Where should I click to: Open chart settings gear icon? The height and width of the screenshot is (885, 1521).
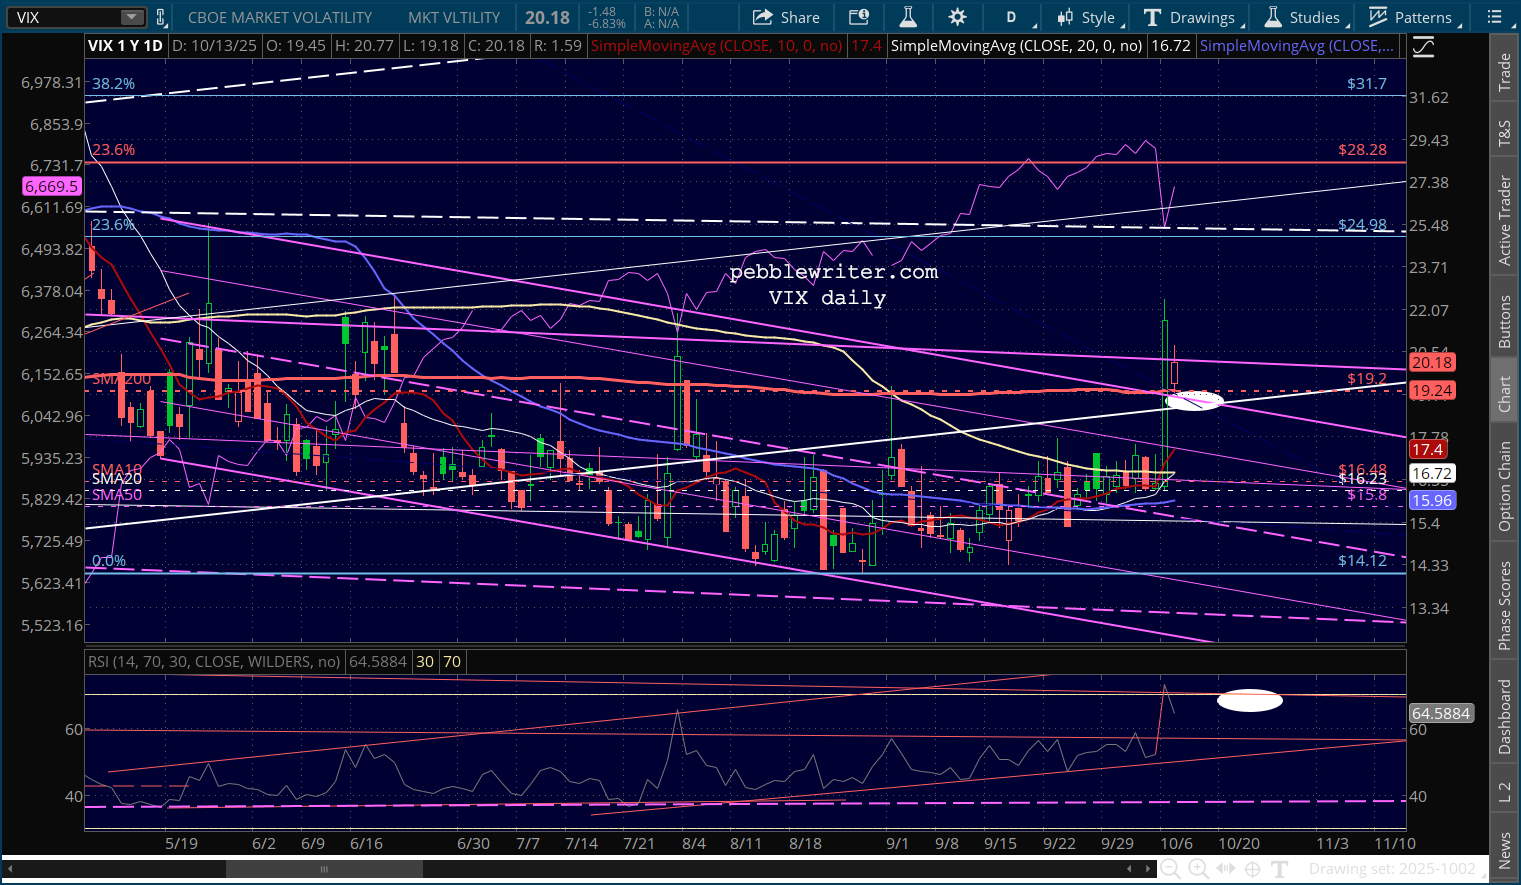957,17
